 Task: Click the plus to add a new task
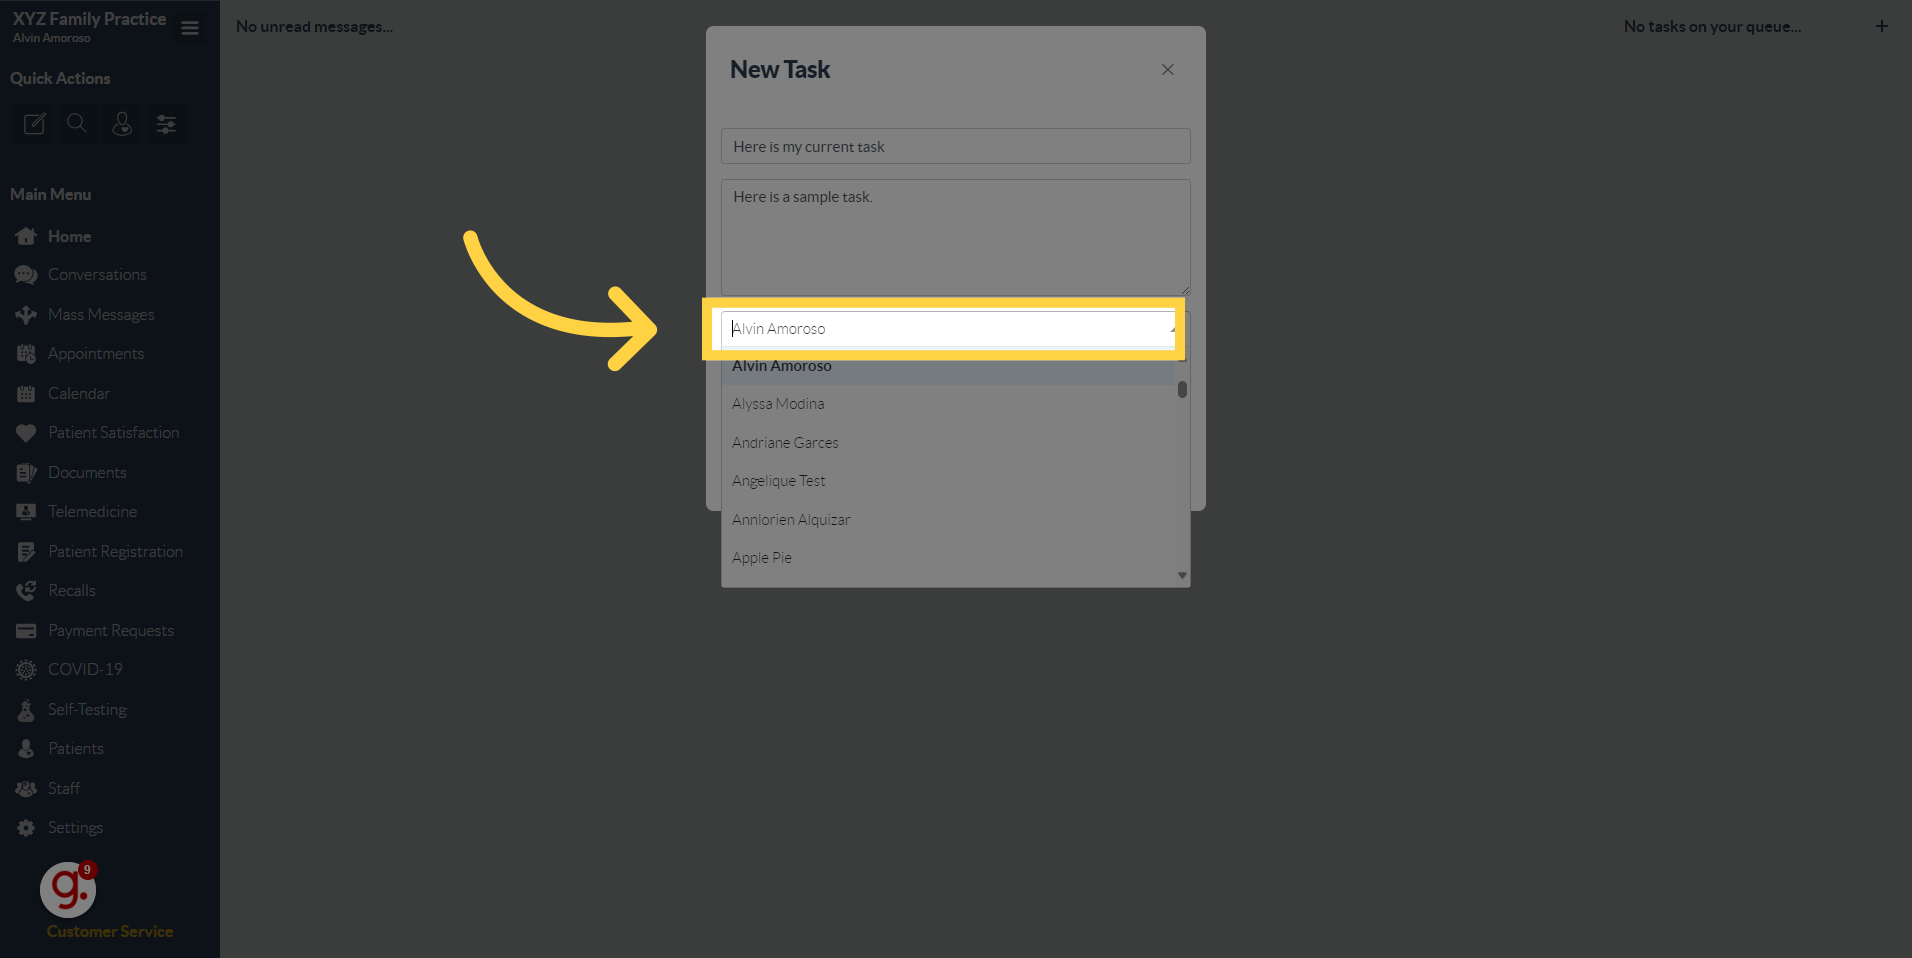[x=1882, y=26]
